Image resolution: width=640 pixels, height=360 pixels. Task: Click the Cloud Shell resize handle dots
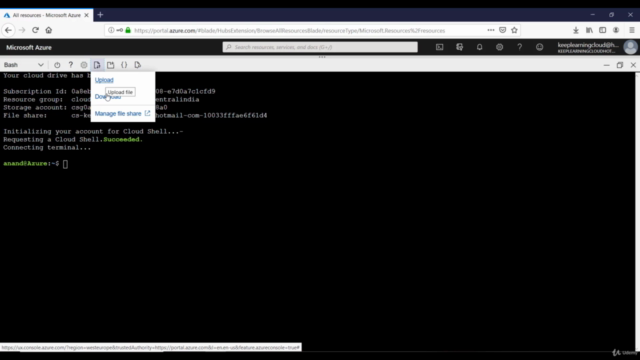coord(322,57)
